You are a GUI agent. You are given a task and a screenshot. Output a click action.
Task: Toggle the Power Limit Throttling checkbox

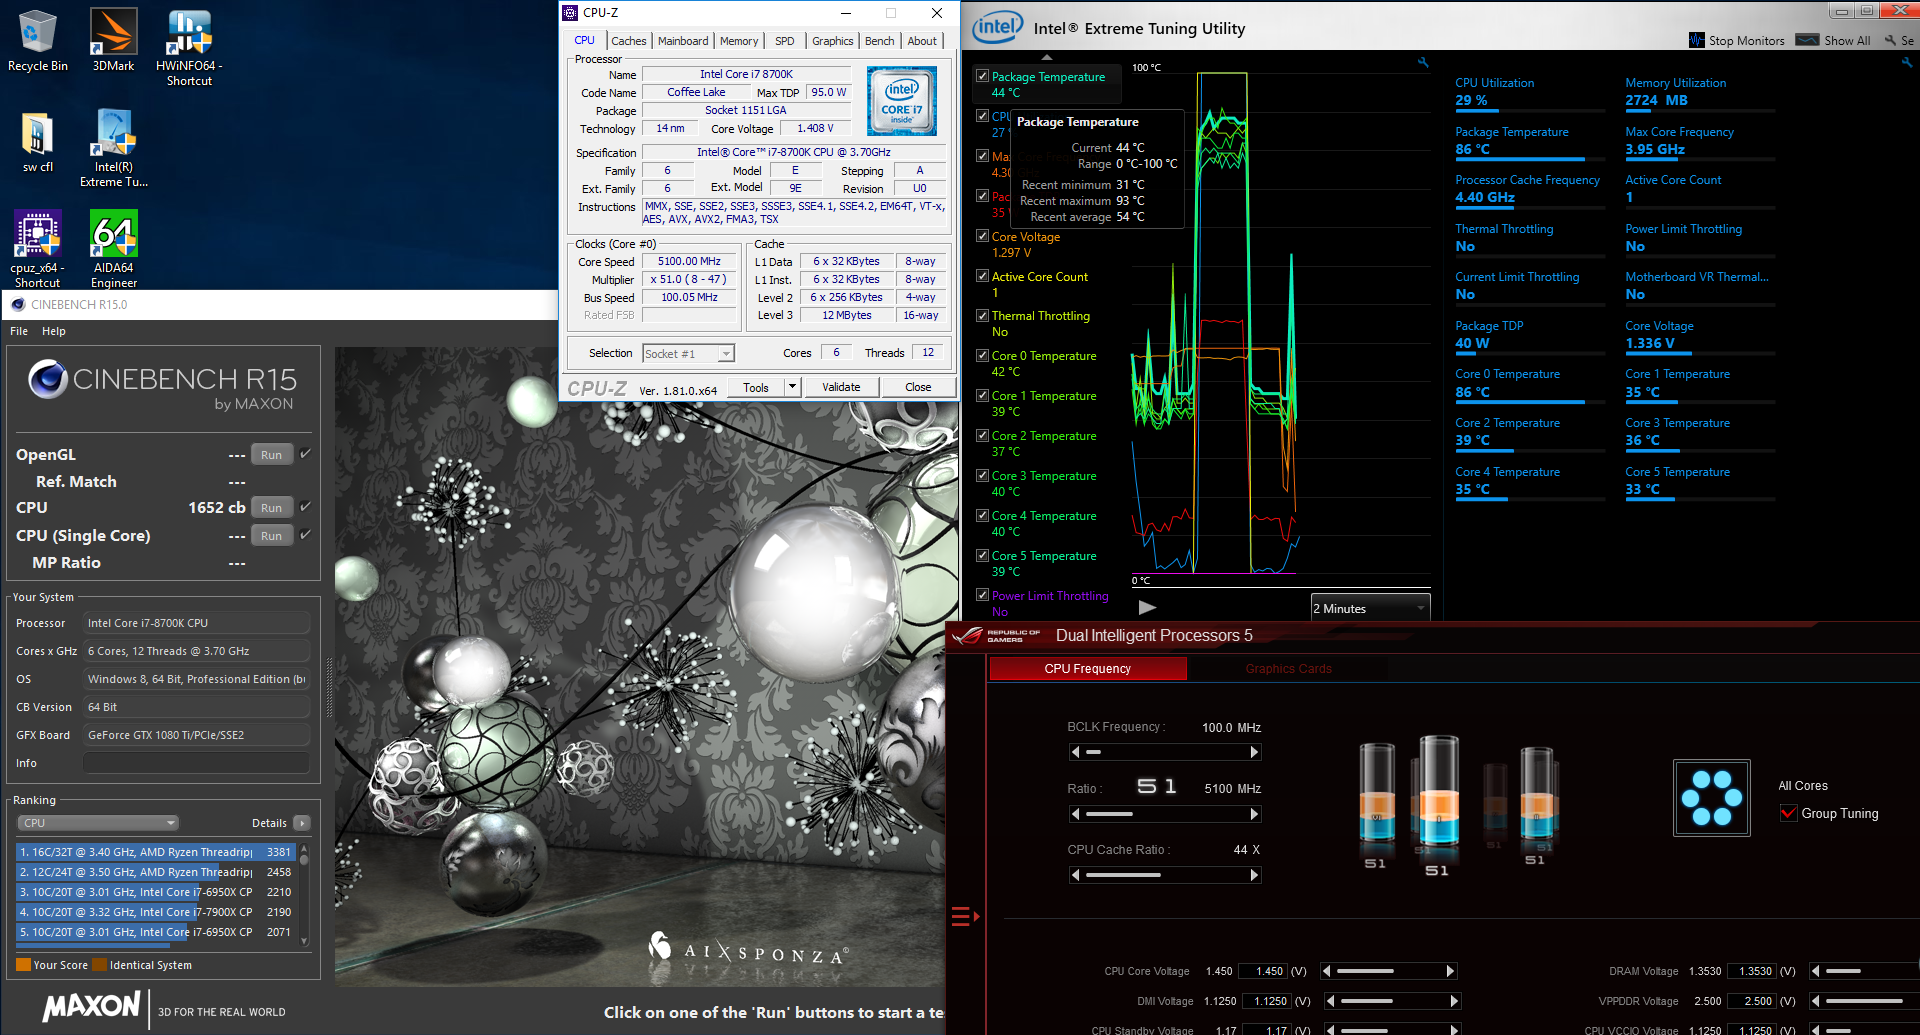982,595
